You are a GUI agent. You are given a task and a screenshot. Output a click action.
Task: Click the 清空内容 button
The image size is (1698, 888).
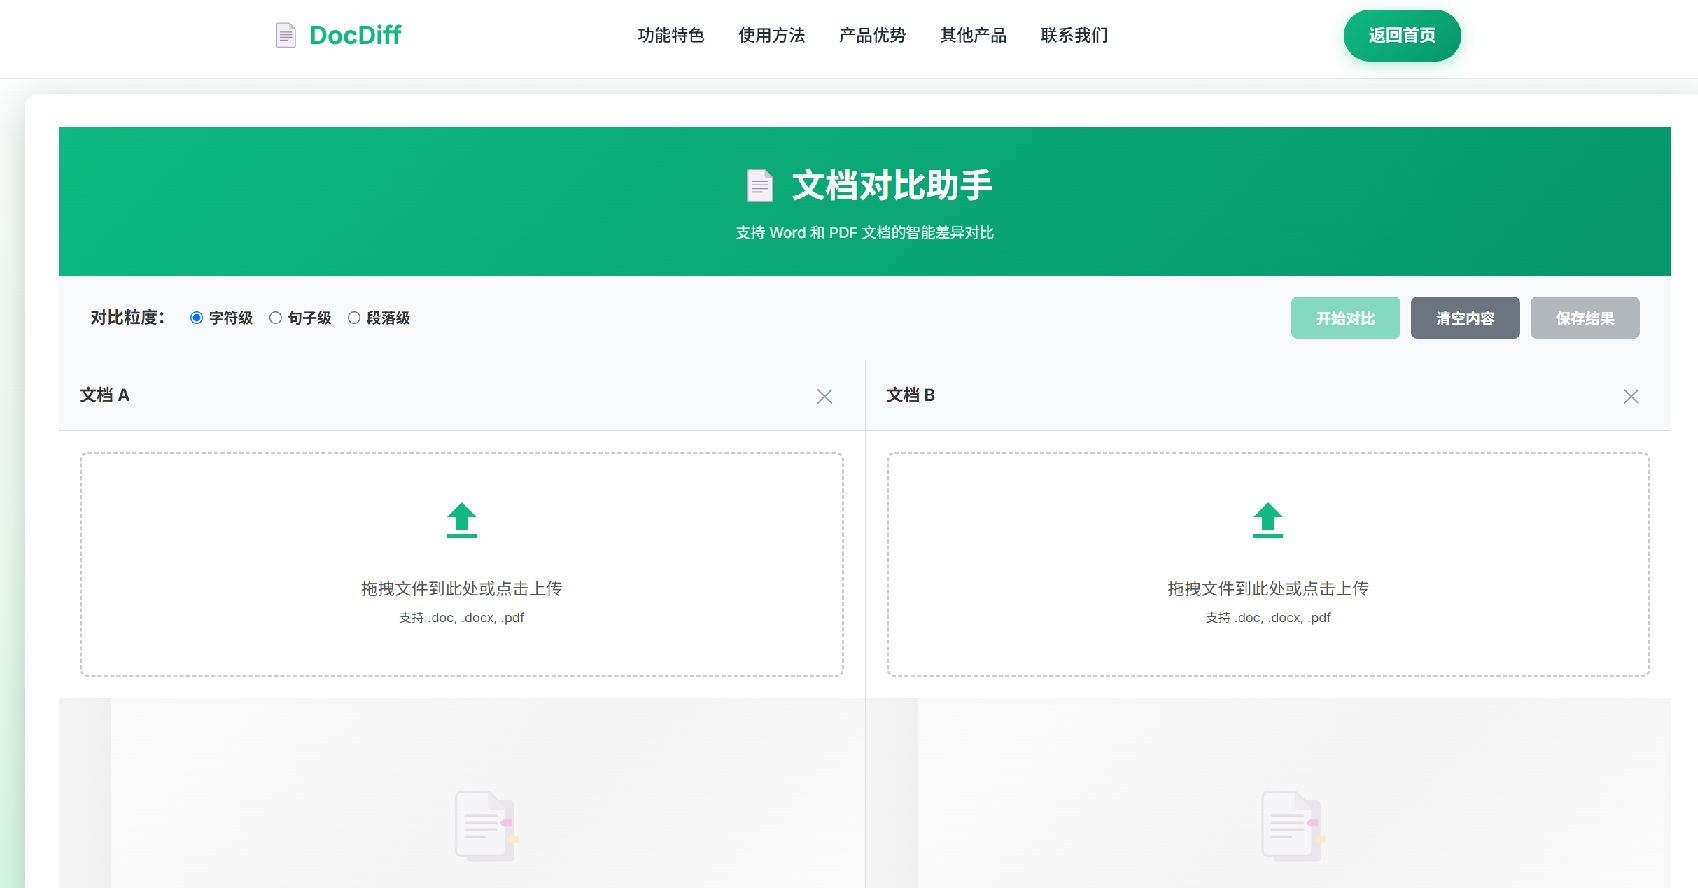click(1465, 318)
